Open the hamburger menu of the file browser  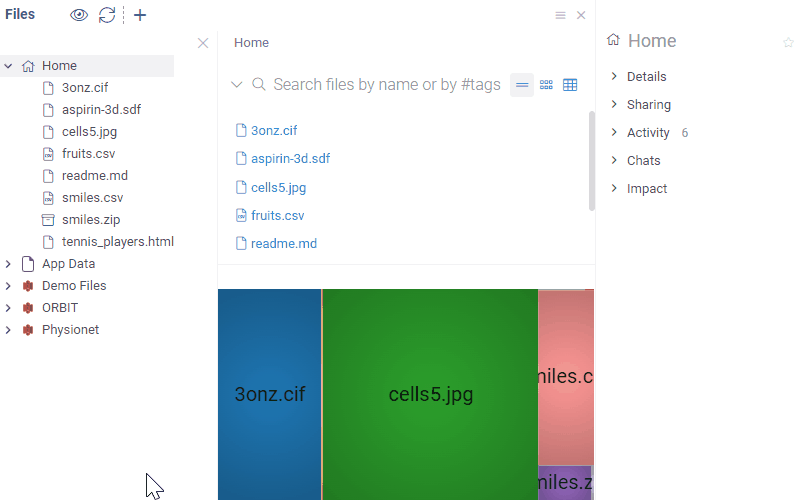coord(560,15)
